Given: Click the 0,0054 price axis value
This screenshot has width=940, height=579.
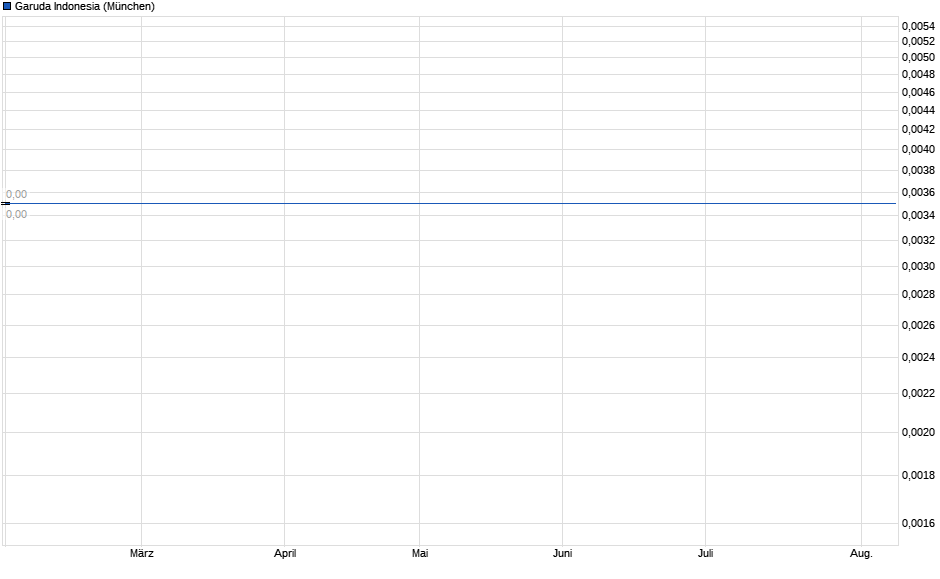Looking at the screenshot, I should [918, 26].
